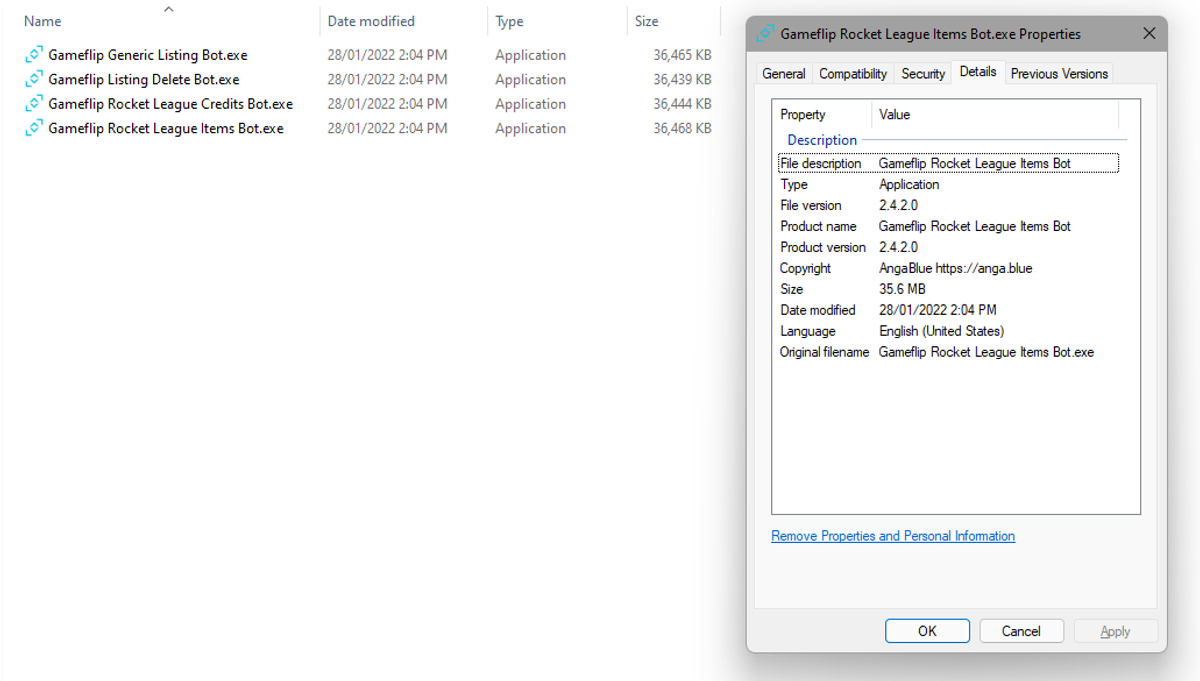
Task: Click the Apply button
Action: (x=1115, y=630)
